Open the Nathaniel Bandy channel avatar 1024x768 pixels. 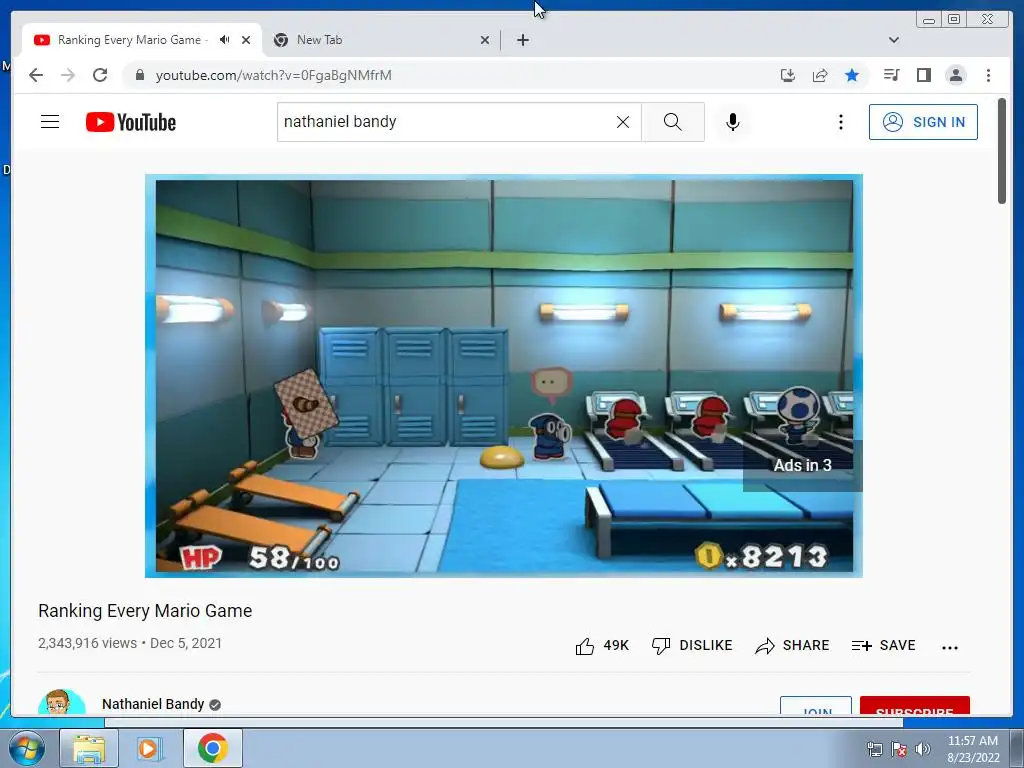(61, 703)
